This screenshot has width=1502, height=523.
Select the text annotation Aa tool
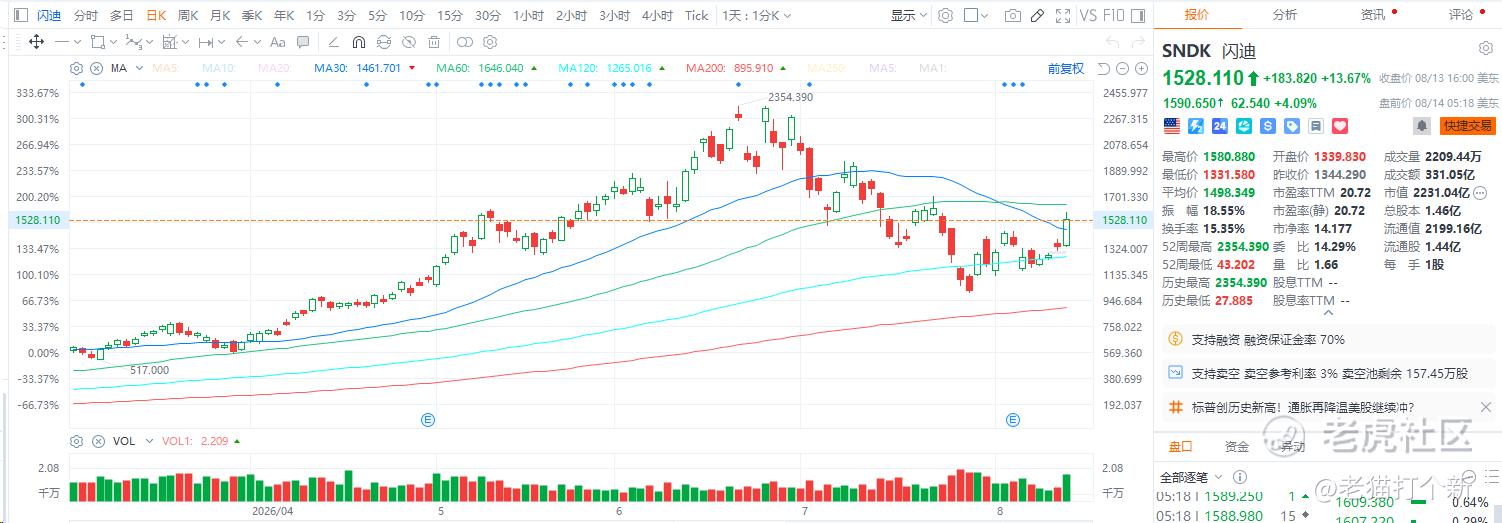[278, 42]
